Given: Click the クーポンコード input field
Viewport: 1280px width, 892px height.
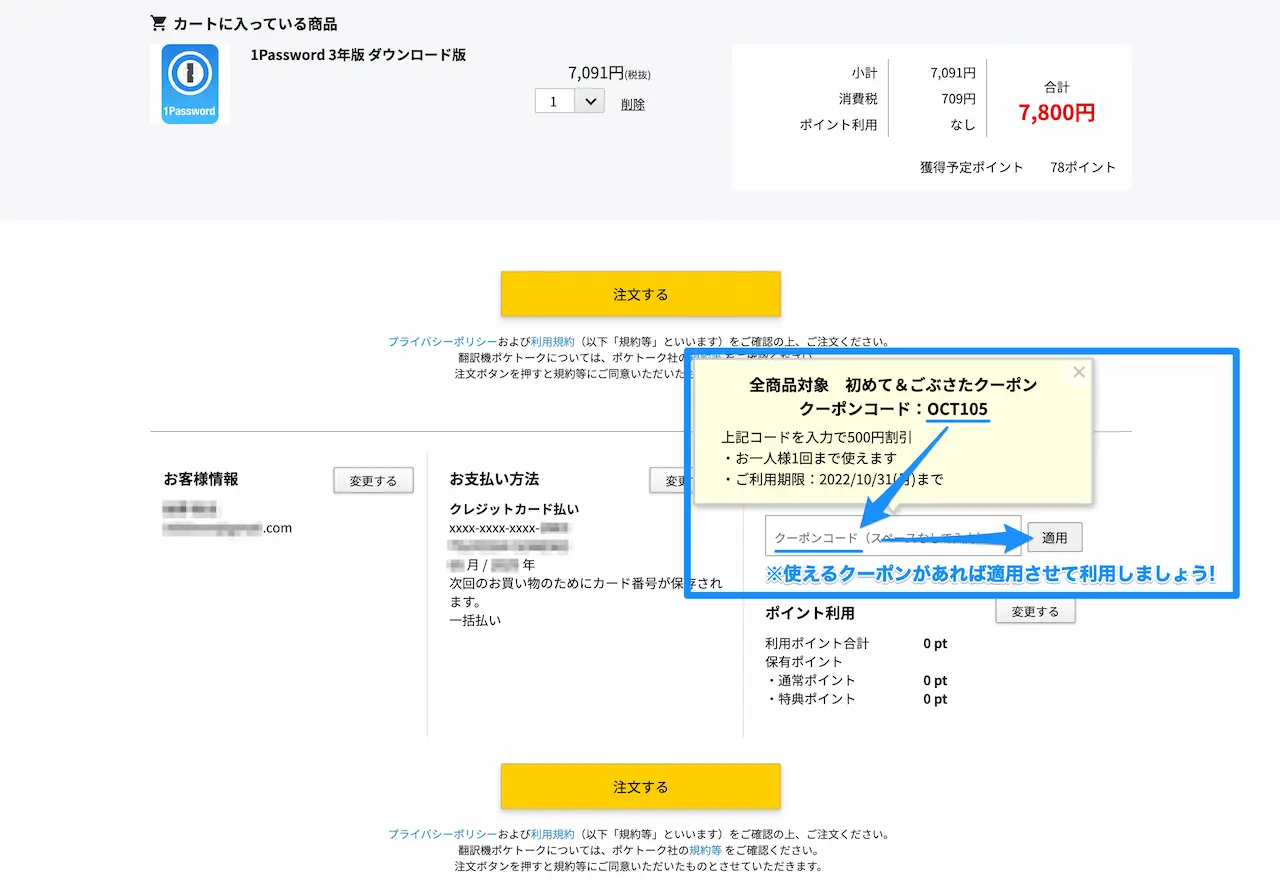Looking at the screenshot, I should coord(893,537).
